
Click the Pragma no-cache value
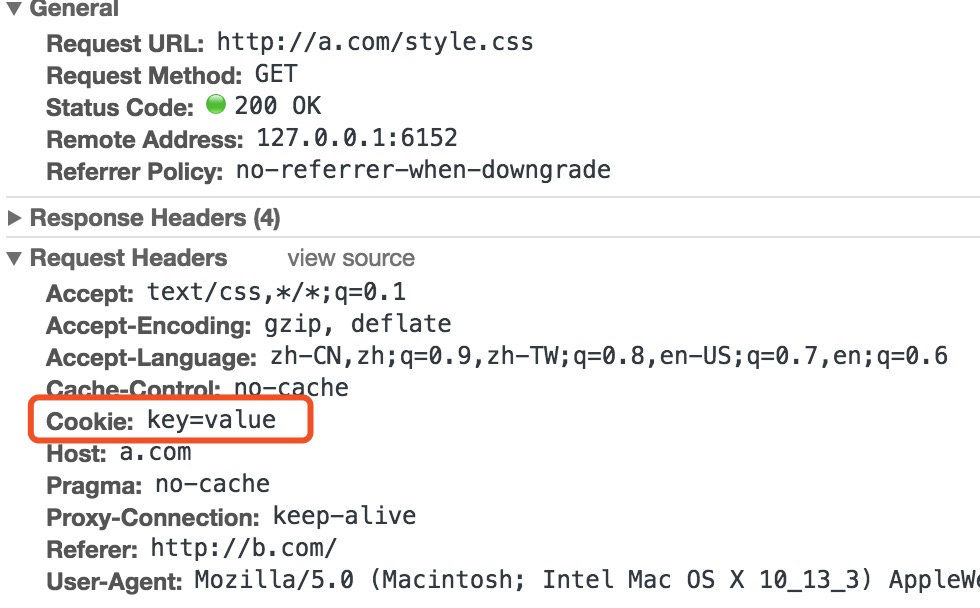pos(212,484)
